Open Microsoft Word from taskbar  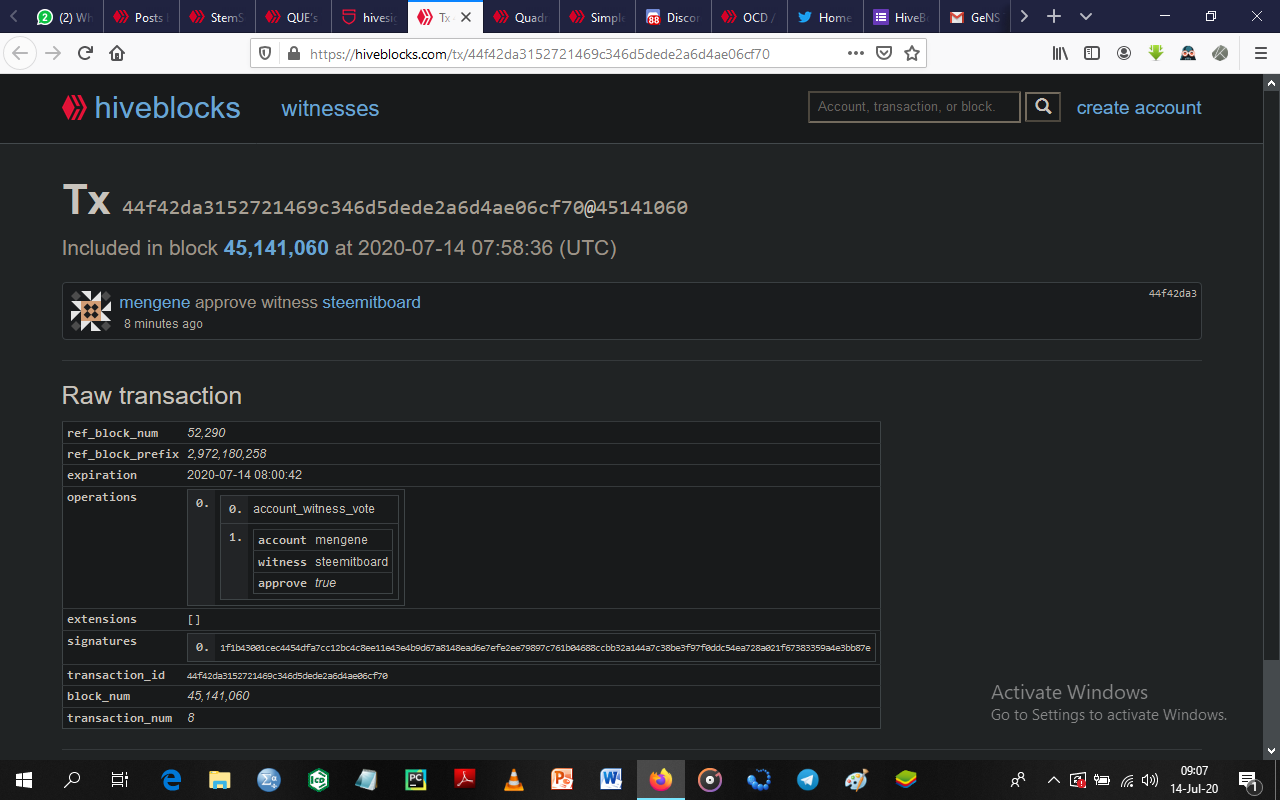click(612, 779)
